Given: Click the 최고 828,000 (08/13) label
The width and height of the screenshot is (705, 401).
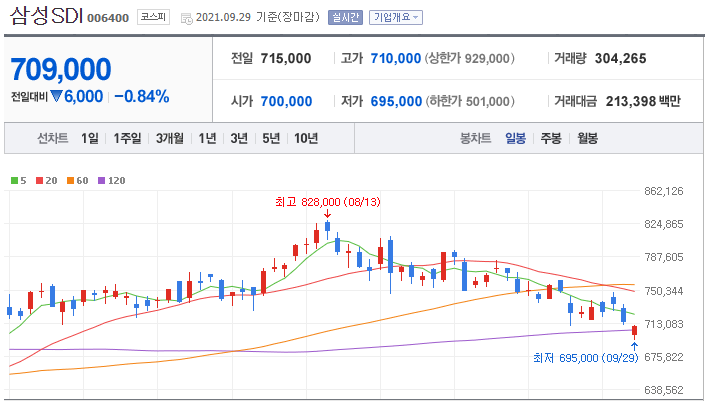Looking at the screenshot, I should [x=328, y=202].
